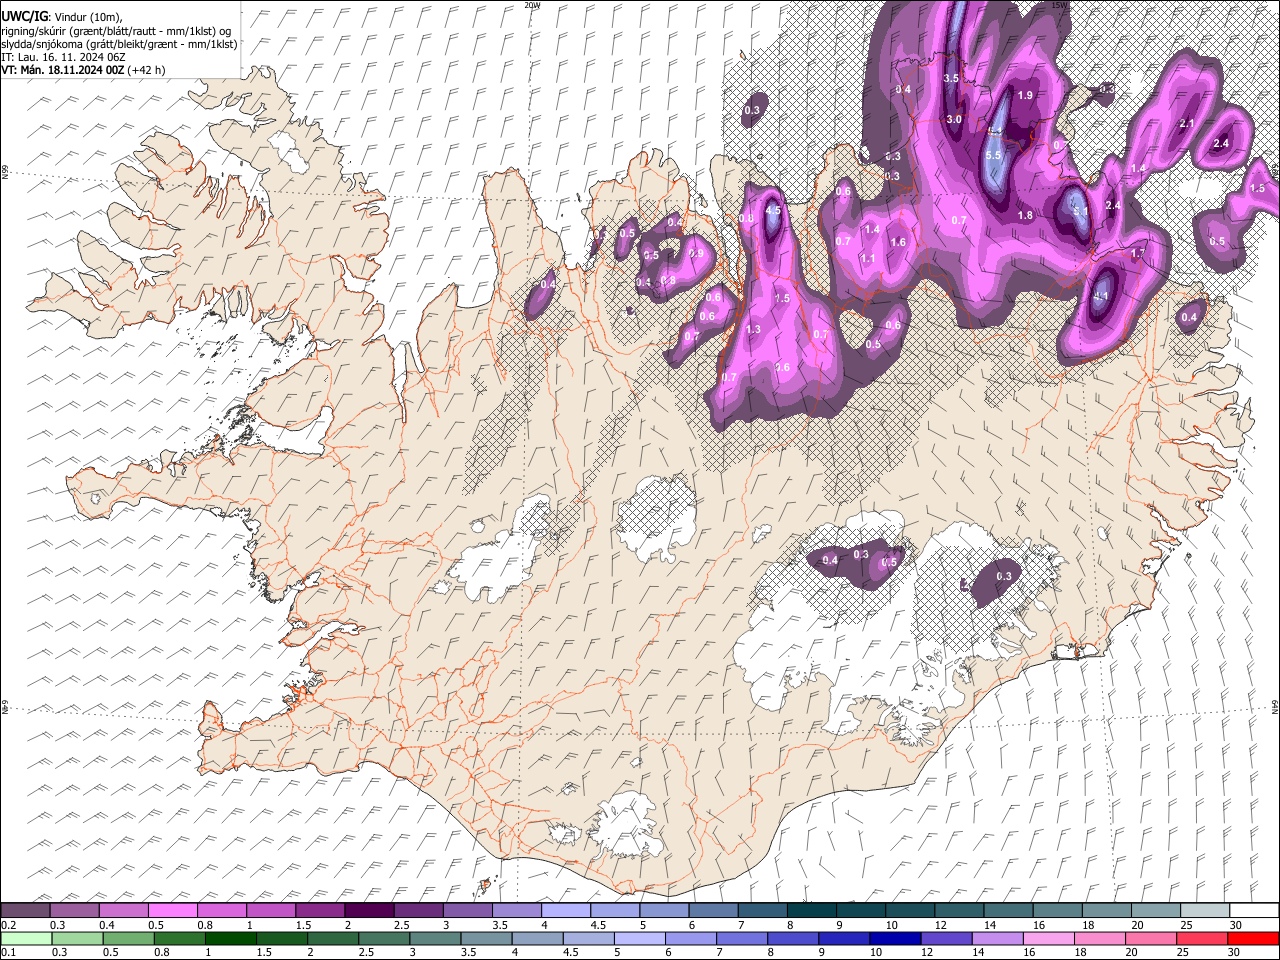Click the 1.8 precipitation value label
This screenshot has height=960, width=1280.
[x=1025, y=215]
